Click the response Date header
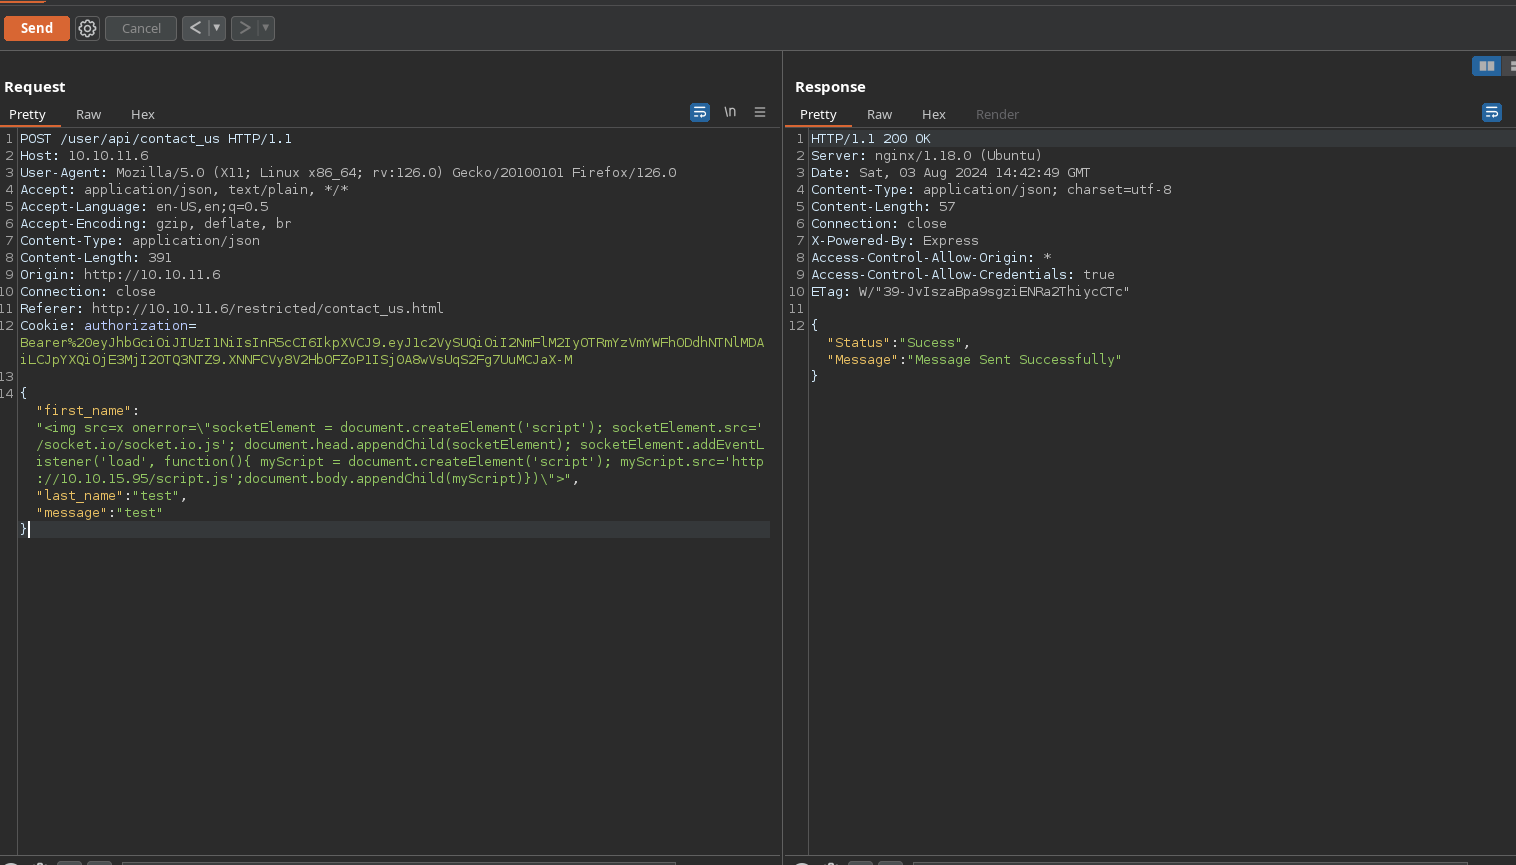Screen dimensions: 1516x865 point(950,172)
